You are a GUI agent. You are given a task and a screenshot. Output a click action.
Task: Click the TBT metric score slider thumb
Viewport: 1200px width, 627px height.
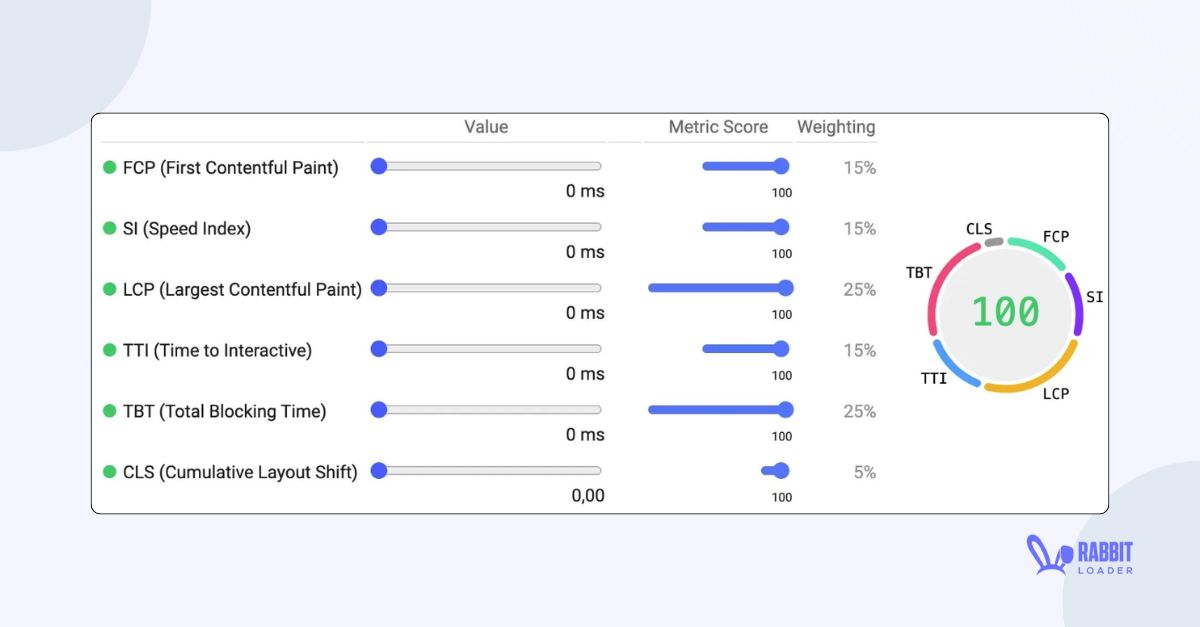[x=786, y=409]
